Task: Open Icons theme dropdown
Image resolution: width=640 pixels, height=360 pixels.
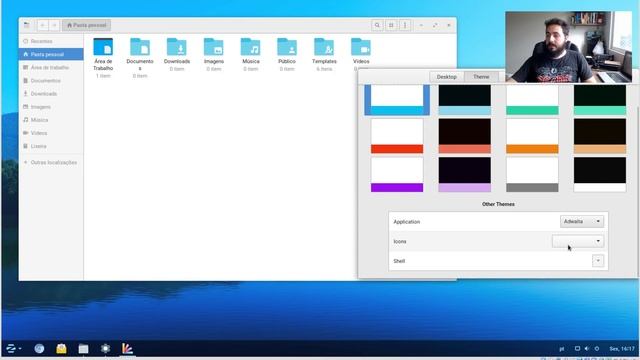Action: coord(578,241)
